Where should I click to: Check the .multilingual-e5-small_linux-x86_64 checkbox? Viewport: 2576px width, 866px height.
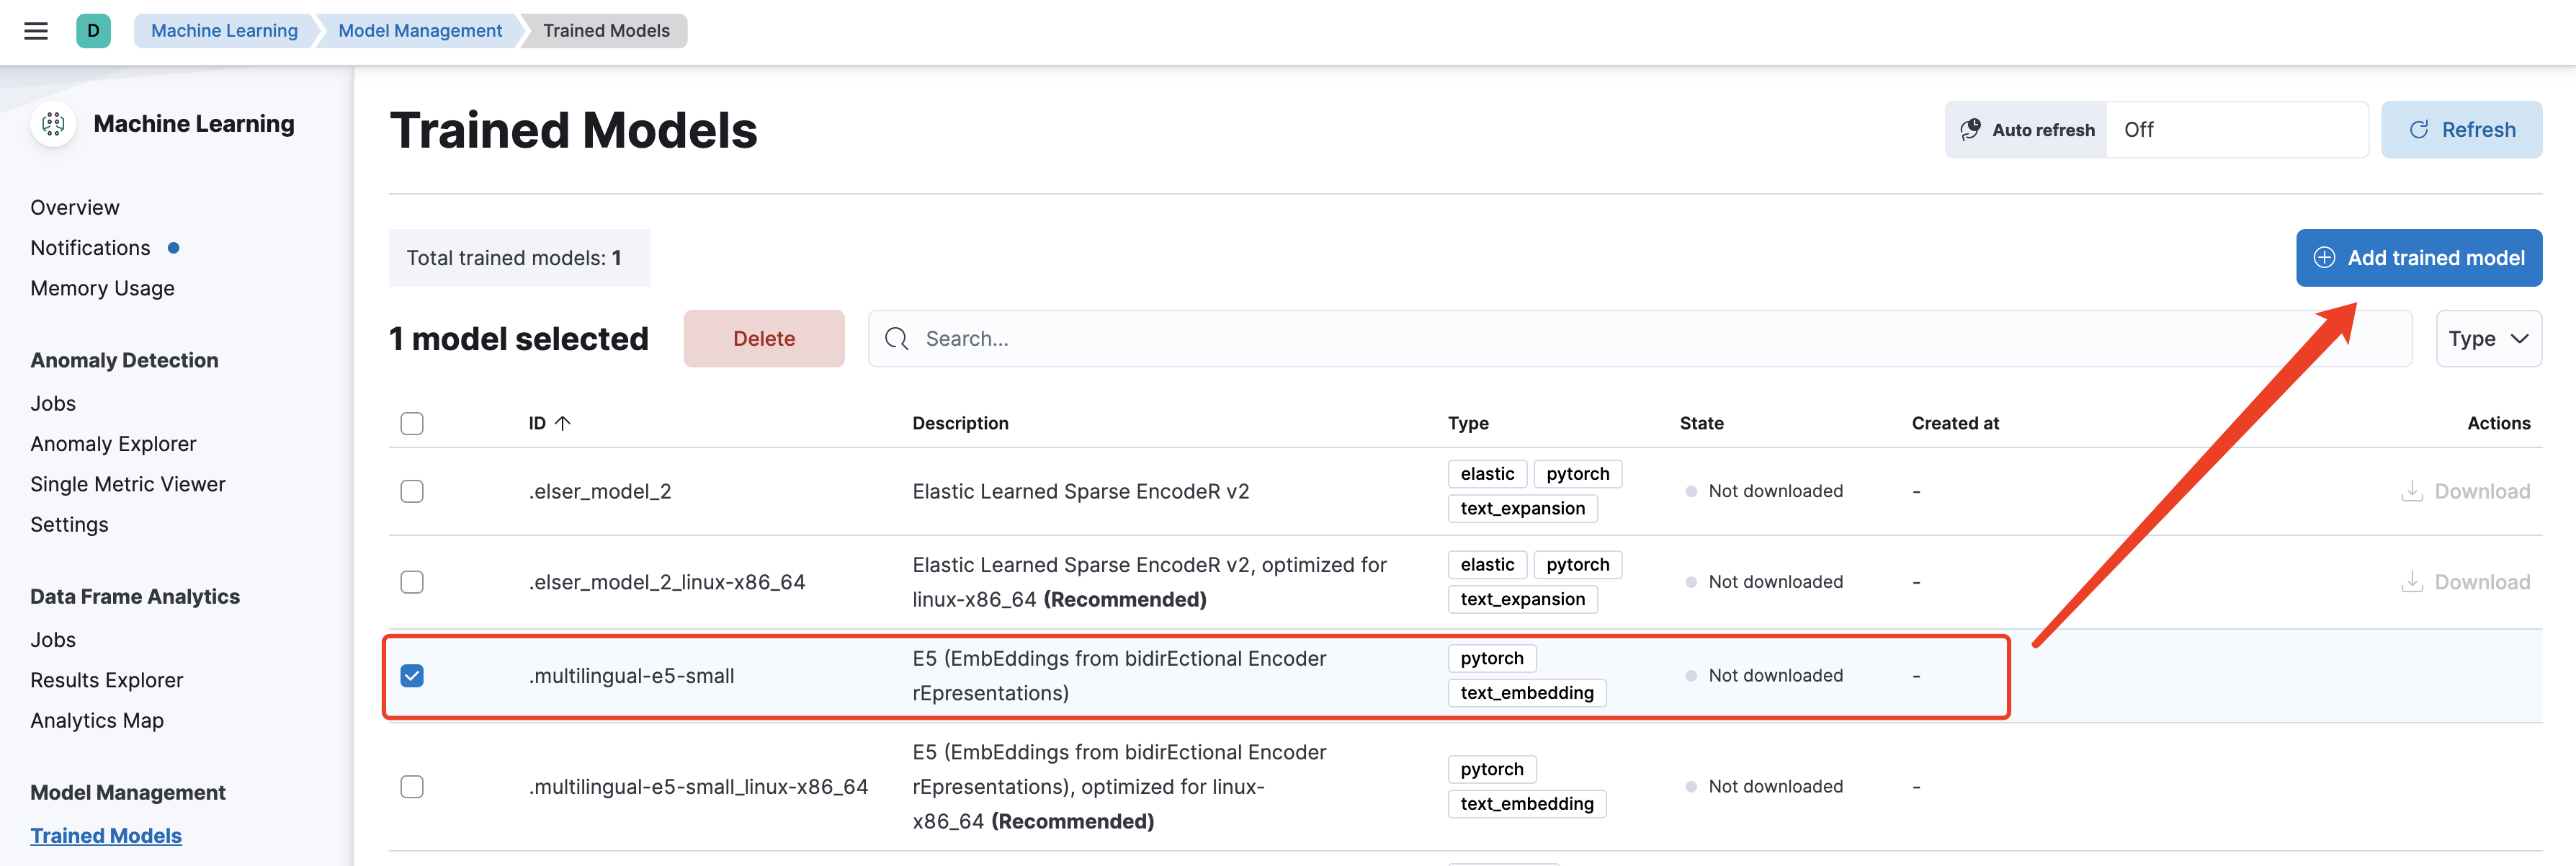[x=412, y=787]
